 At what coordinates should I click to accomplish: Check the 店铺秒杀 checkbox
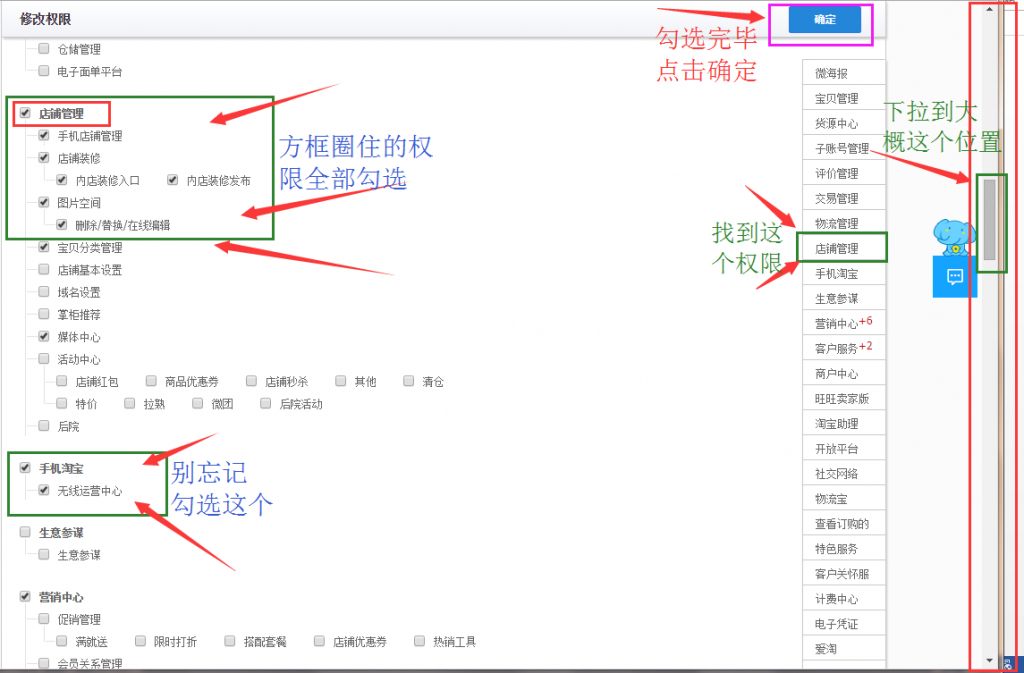click(x=251, y=381)
